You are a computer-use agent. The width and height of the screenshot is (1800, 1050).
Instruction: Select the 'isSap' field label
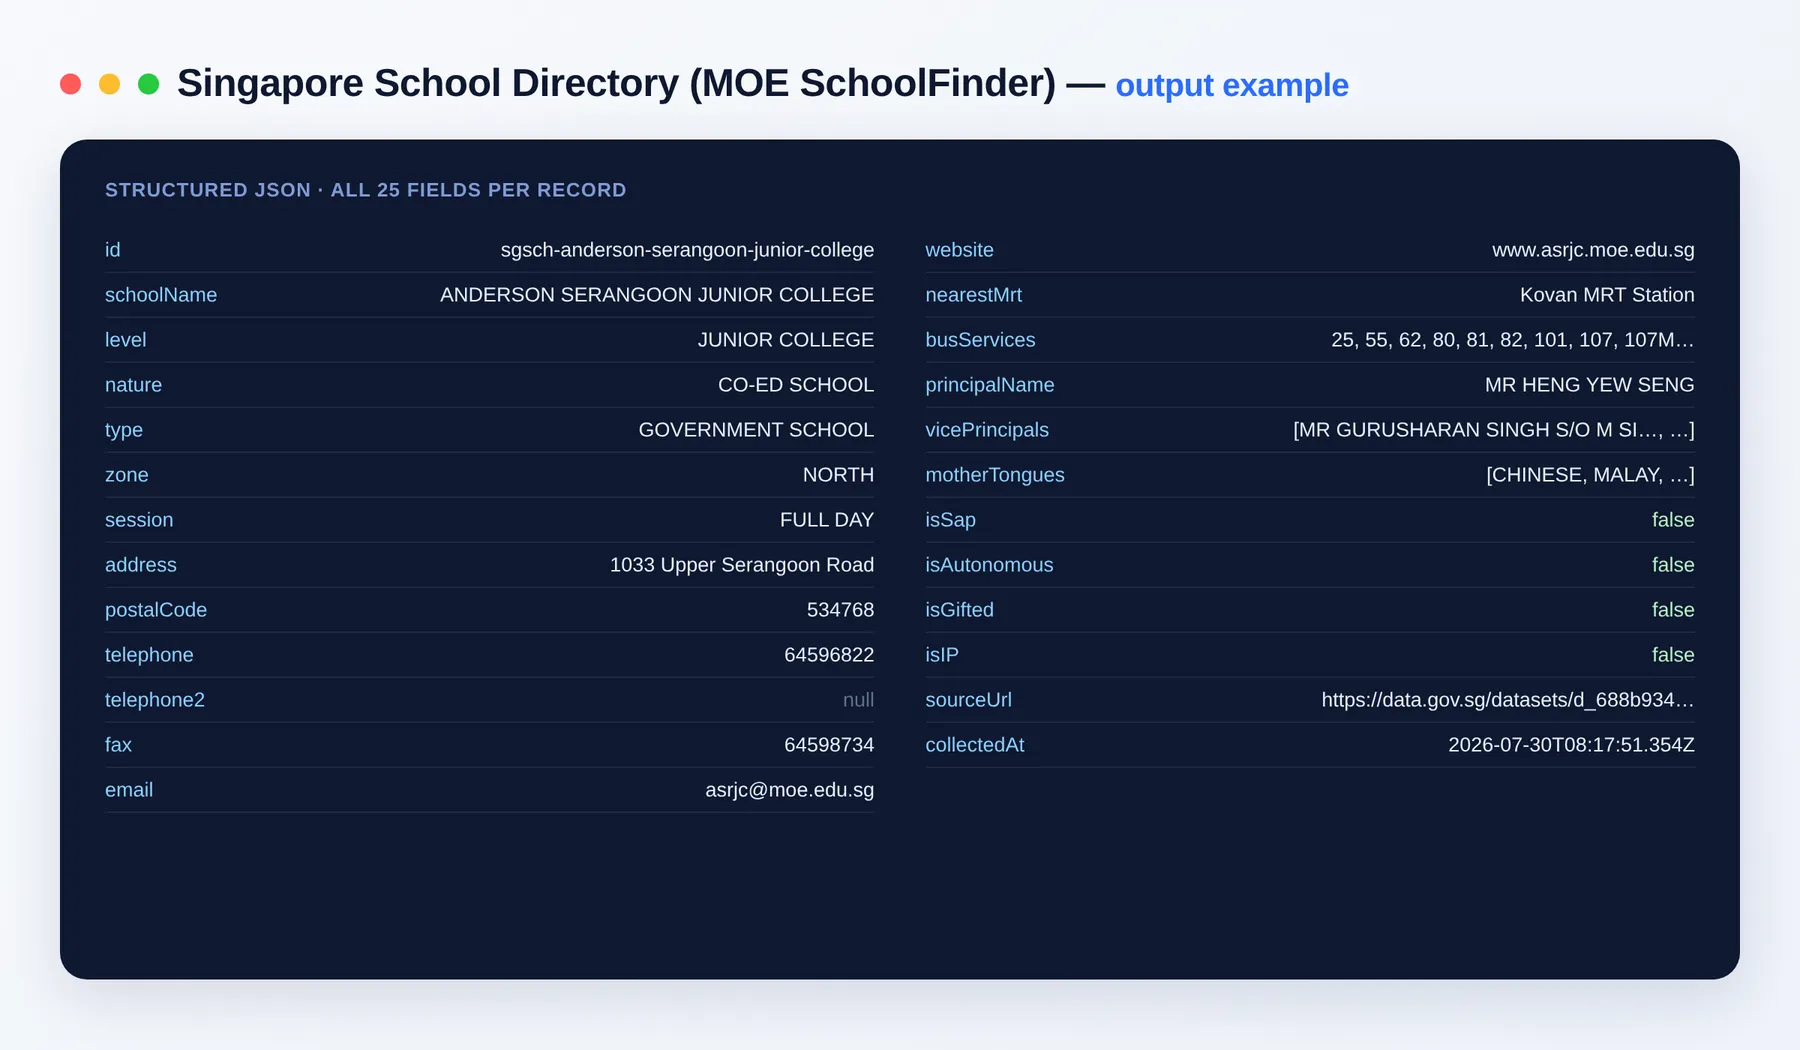point(950,520)
